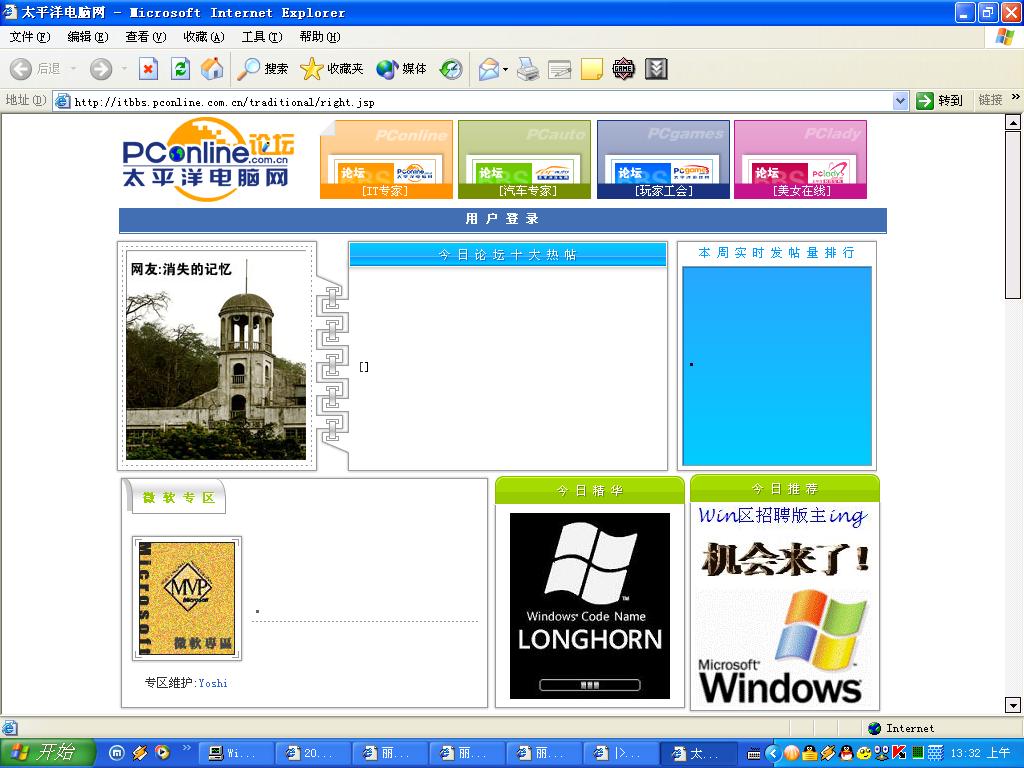
Task: Click the URL address input field
Action: click(x=482, y=101)
